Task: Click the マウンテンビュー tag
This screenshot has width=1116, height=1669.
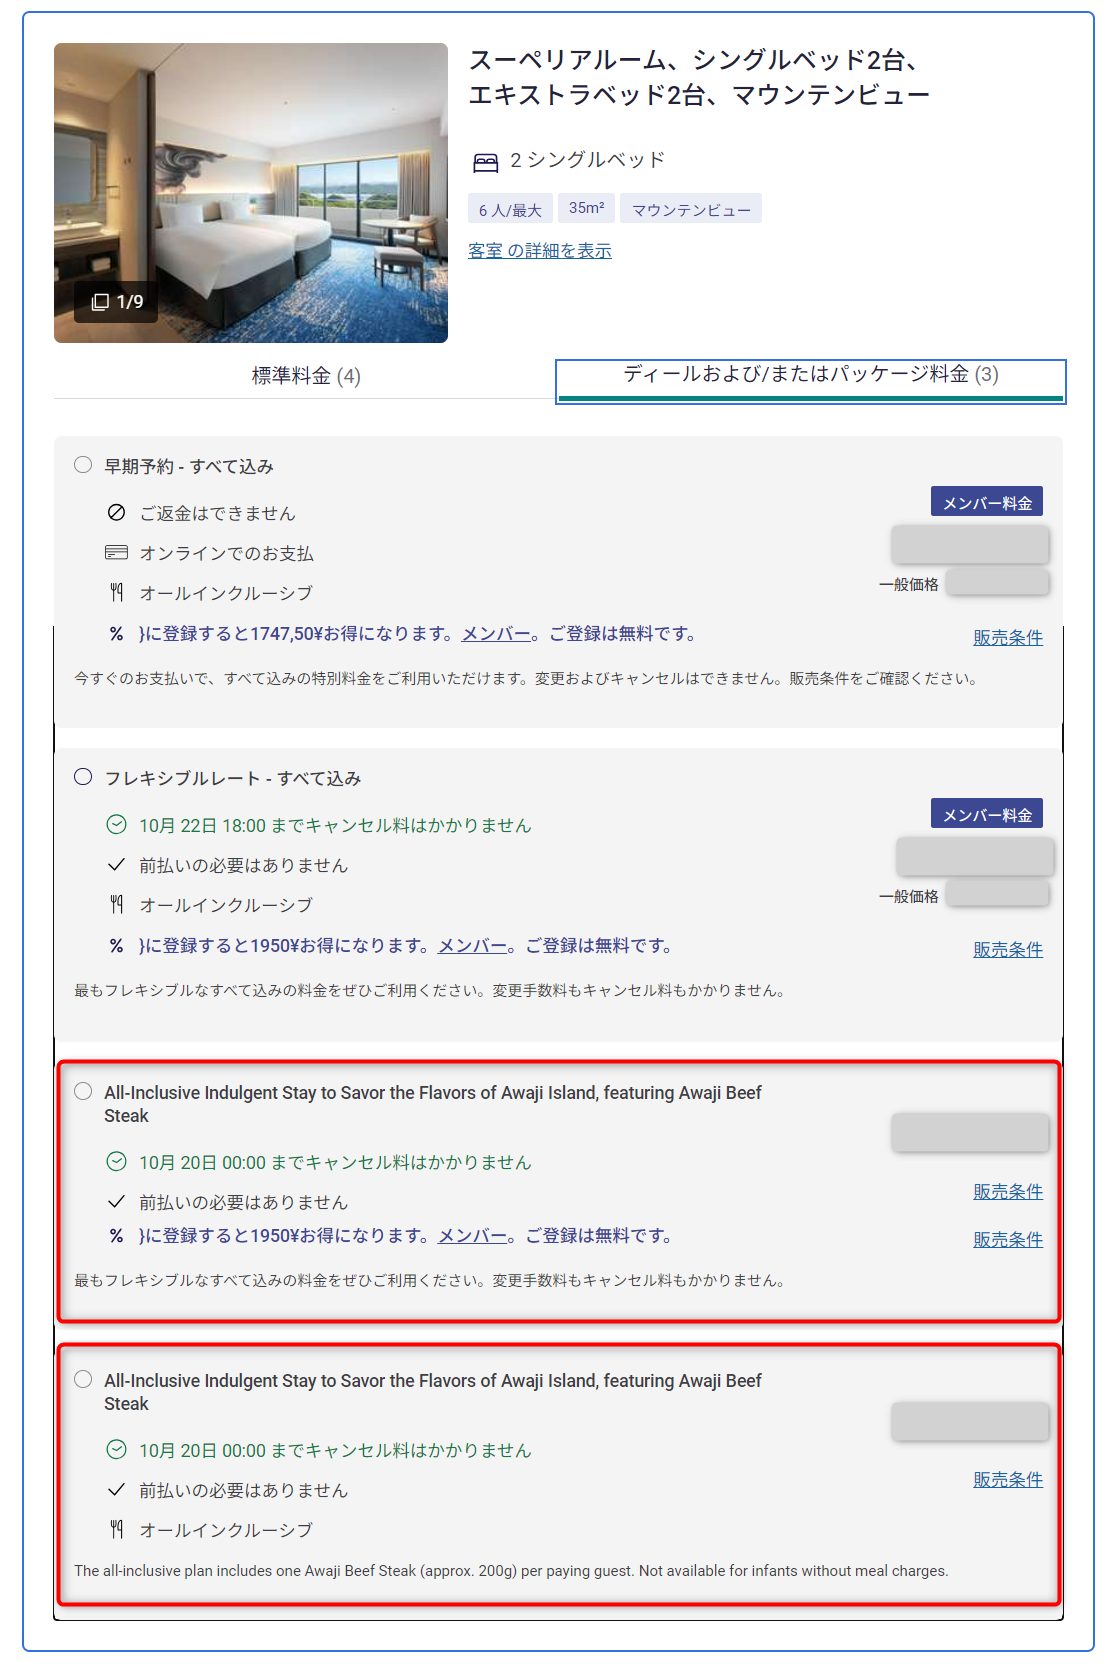Action: point(691,209)
